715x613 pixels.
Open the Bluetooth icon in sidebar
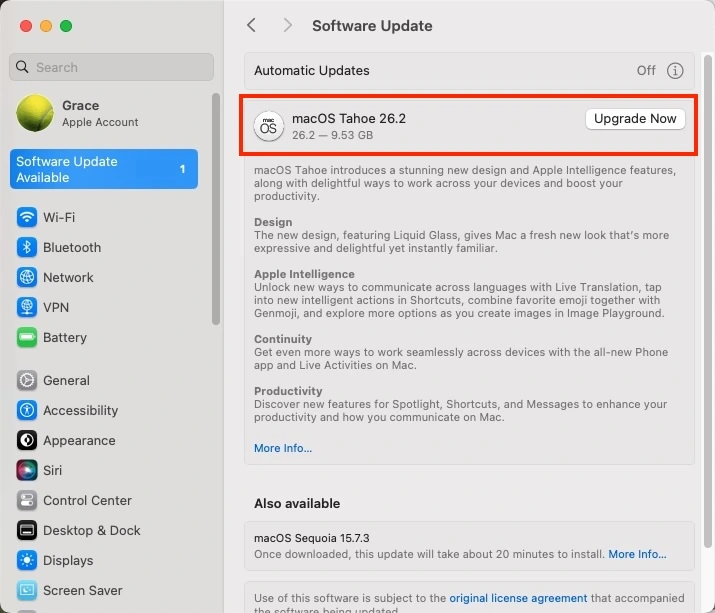[27, 247]
